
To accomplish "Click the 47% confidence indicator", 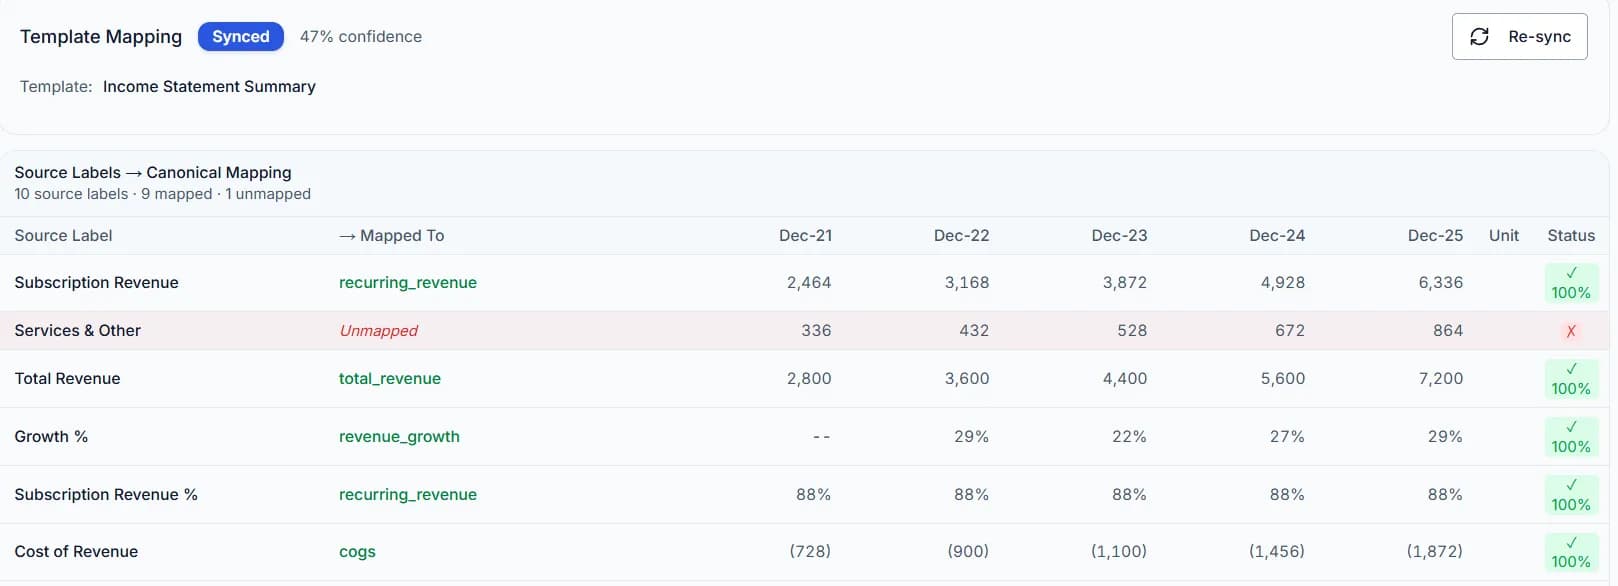I will pos(361,36).
